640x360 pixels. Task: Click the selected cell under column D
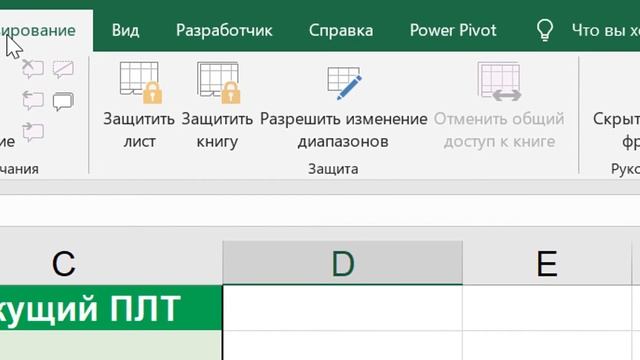pyautogui.click(x=342, y=308)
